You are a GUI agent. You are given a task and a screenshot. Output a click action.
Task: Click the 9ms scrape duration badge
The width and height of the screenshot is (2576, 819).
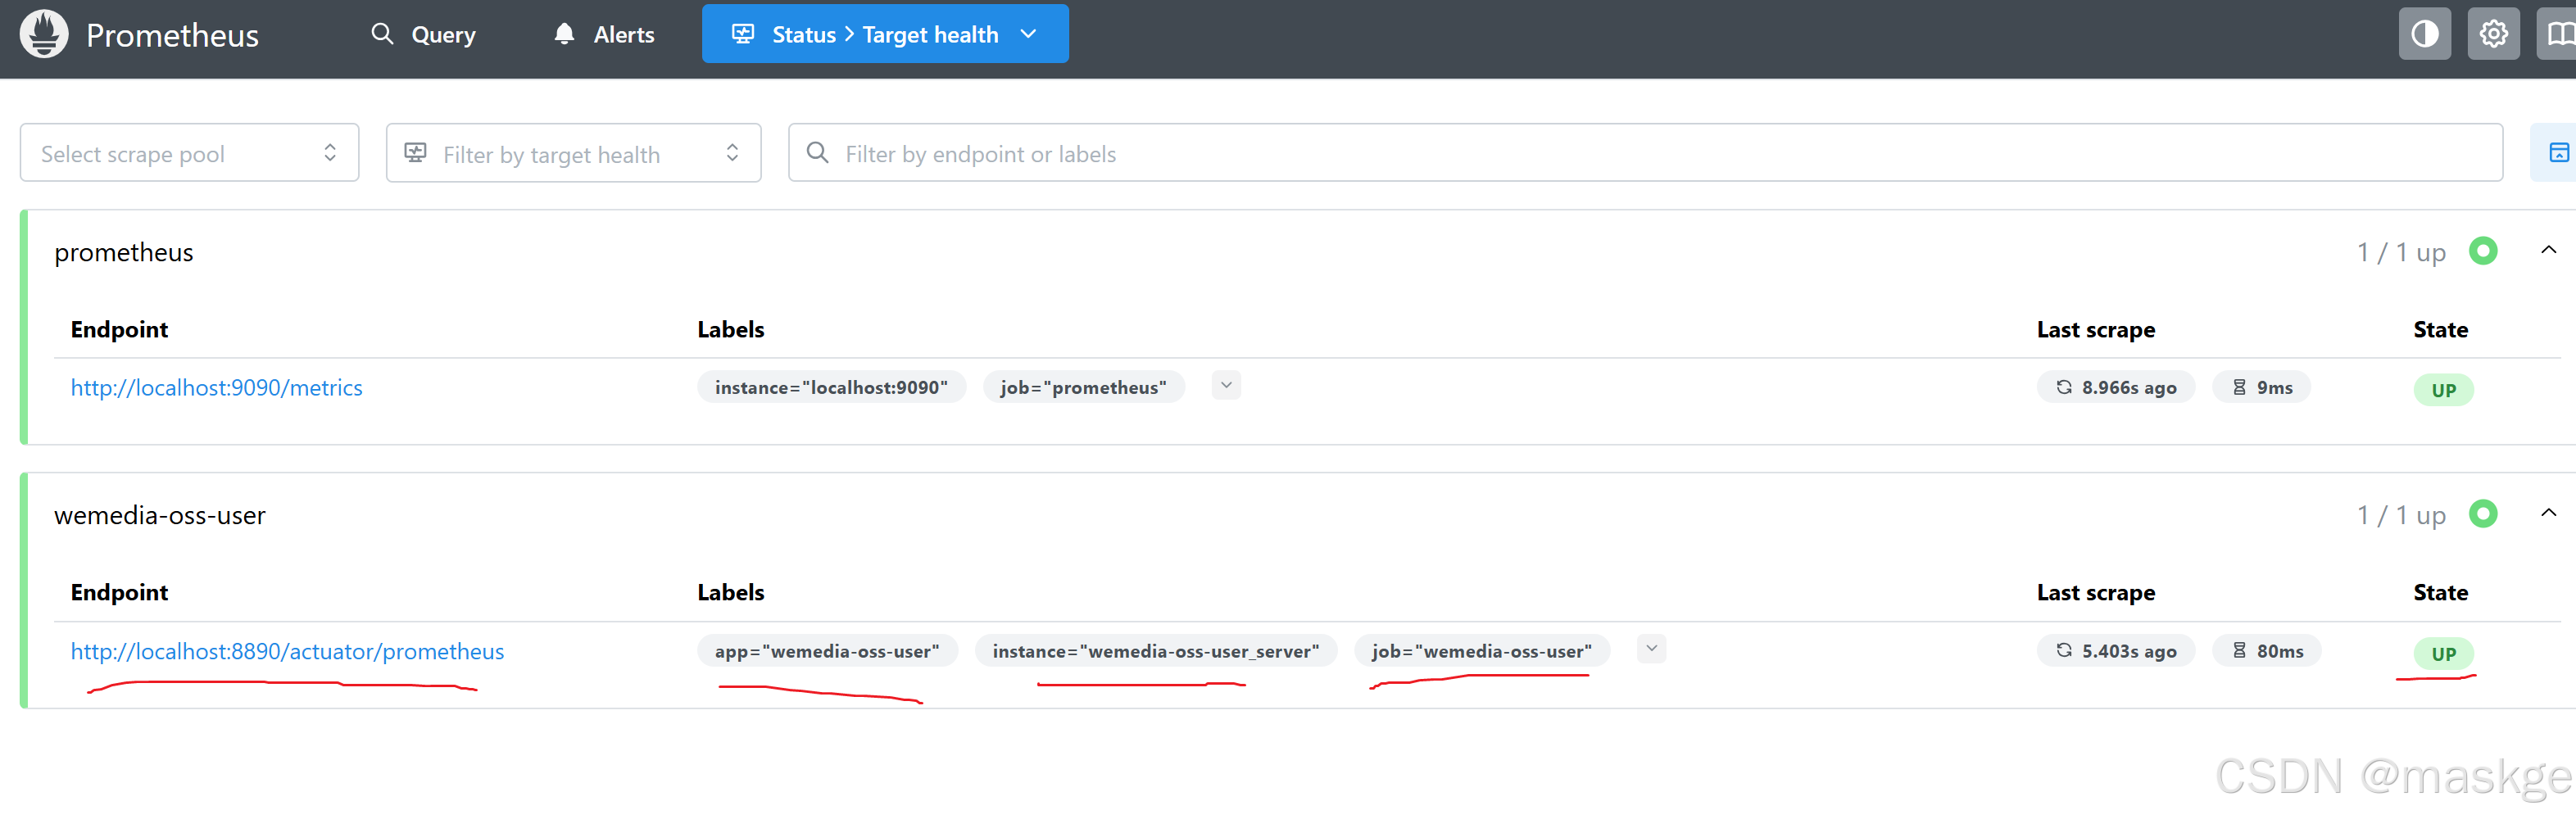[x=2261, y=388]
